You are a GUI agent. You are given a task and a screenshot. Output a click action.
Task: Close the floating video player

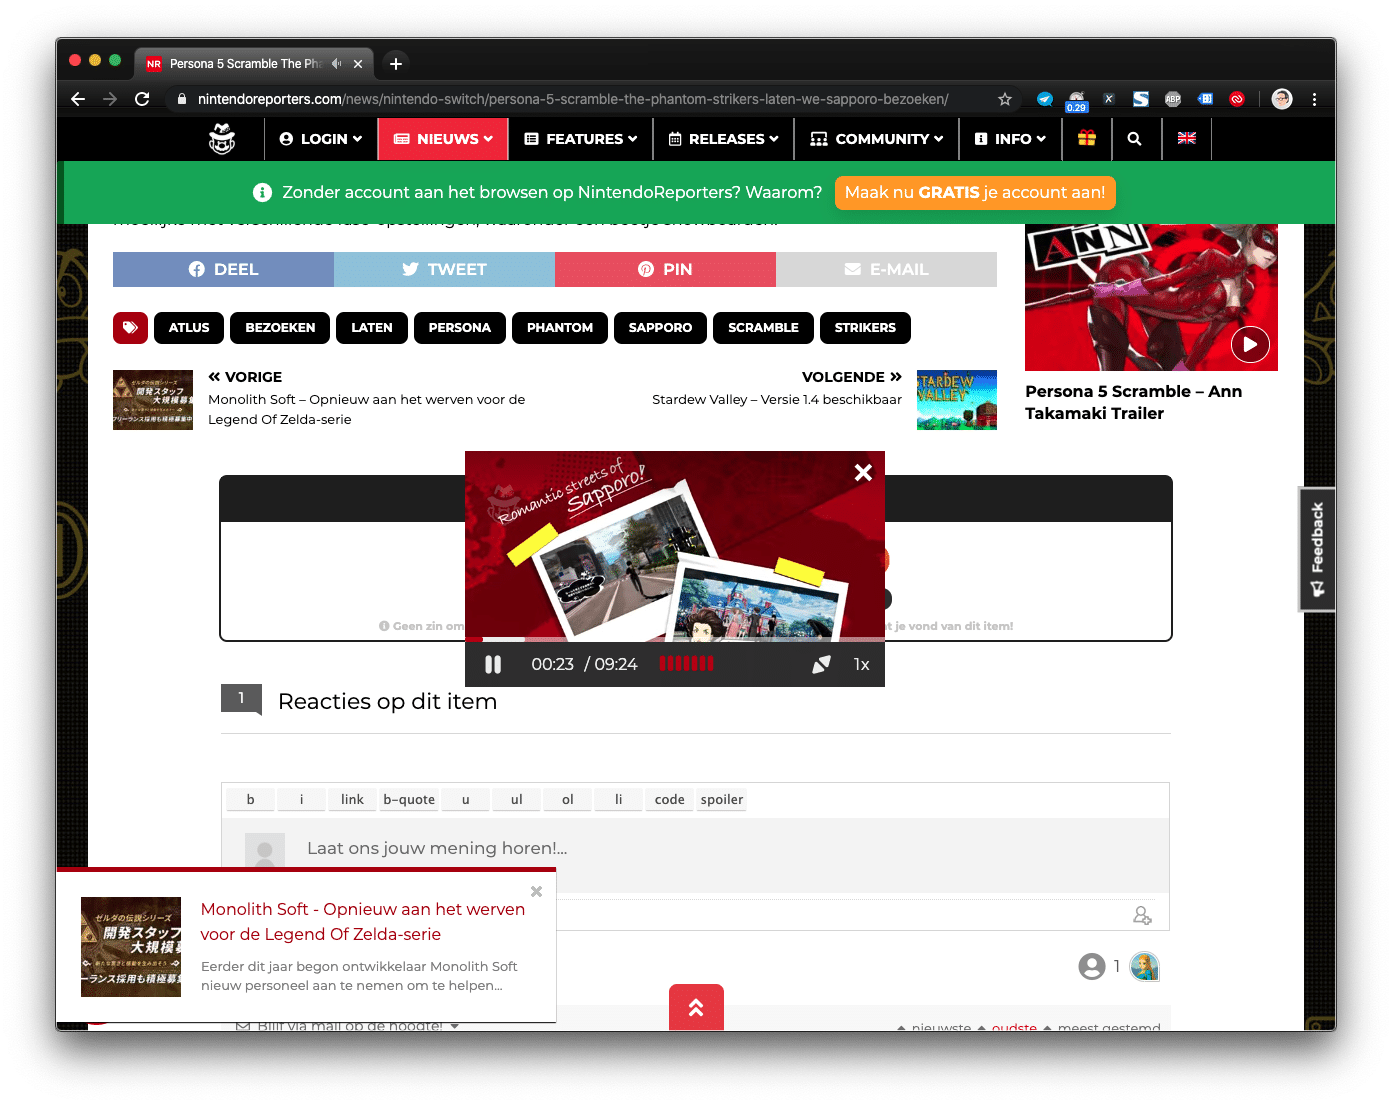tap(863, 472)
